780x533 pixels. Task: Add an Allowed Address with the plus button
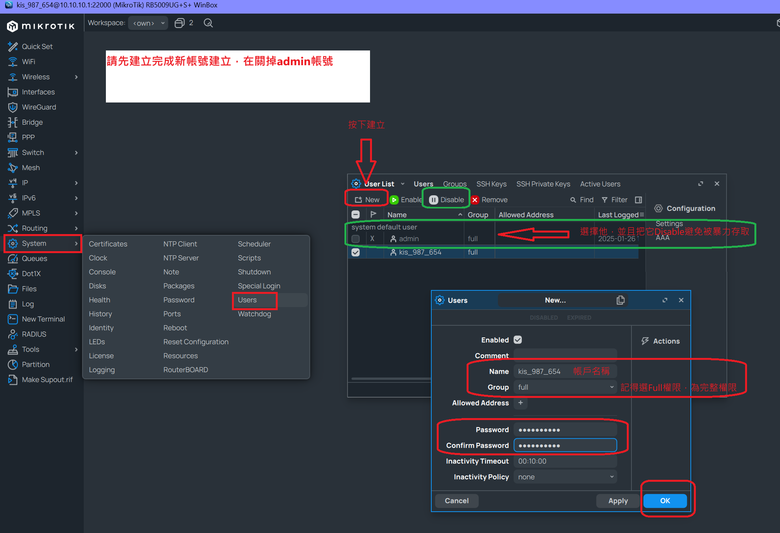(x=520, y=403)
